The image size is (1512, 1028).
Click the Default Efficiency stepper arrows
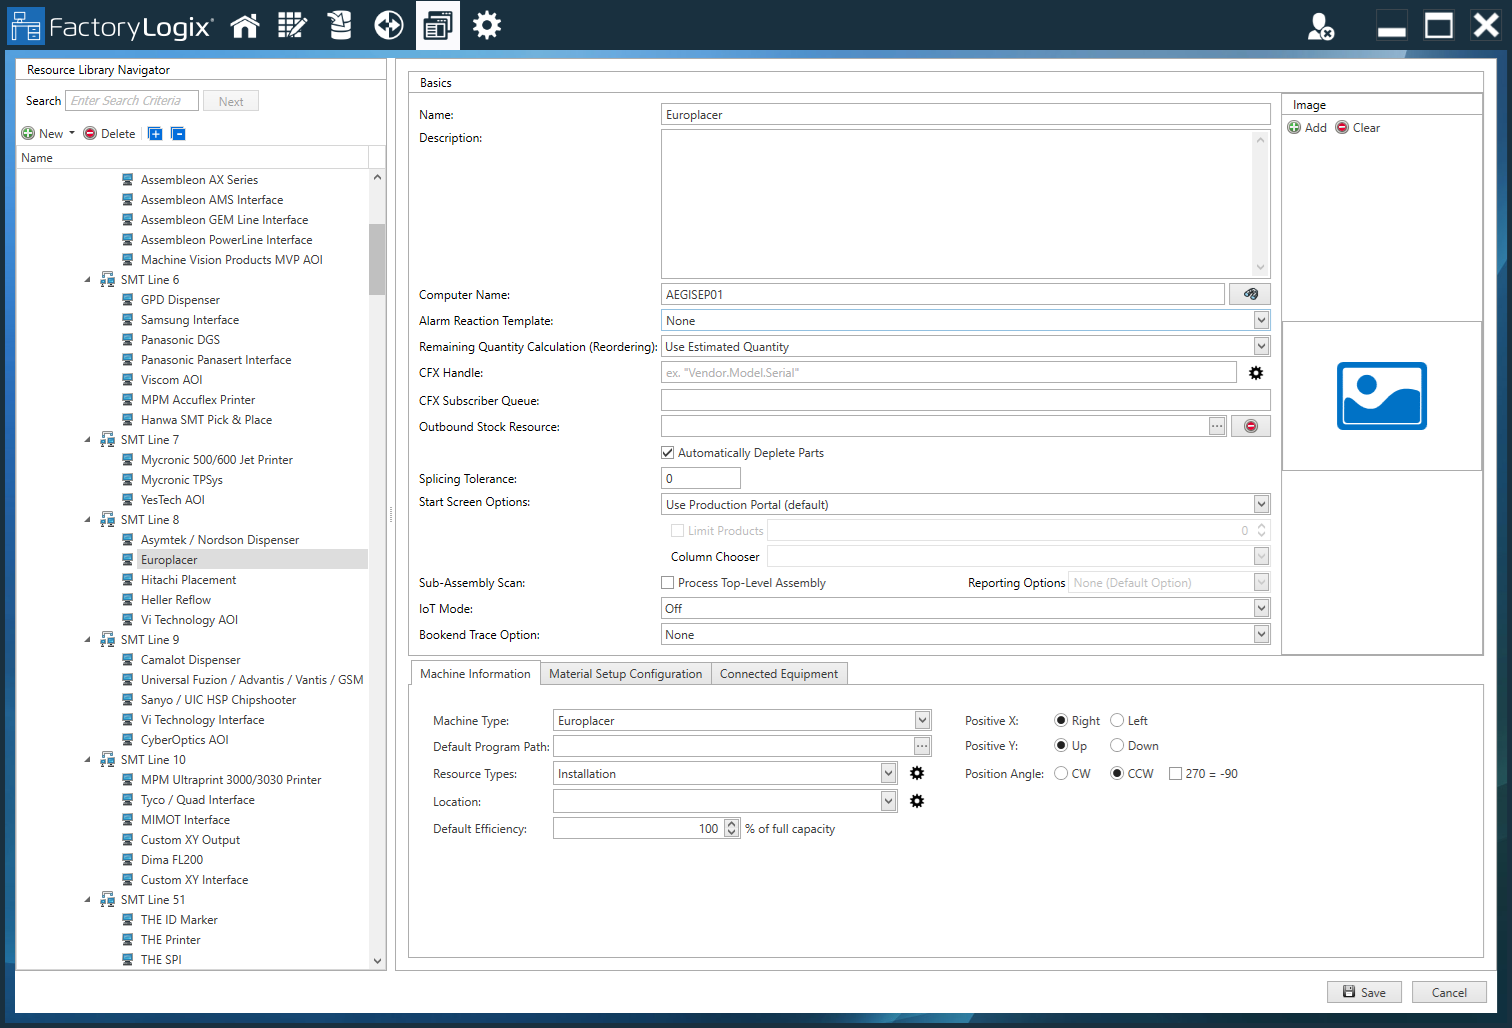click(x=732, y=828)
